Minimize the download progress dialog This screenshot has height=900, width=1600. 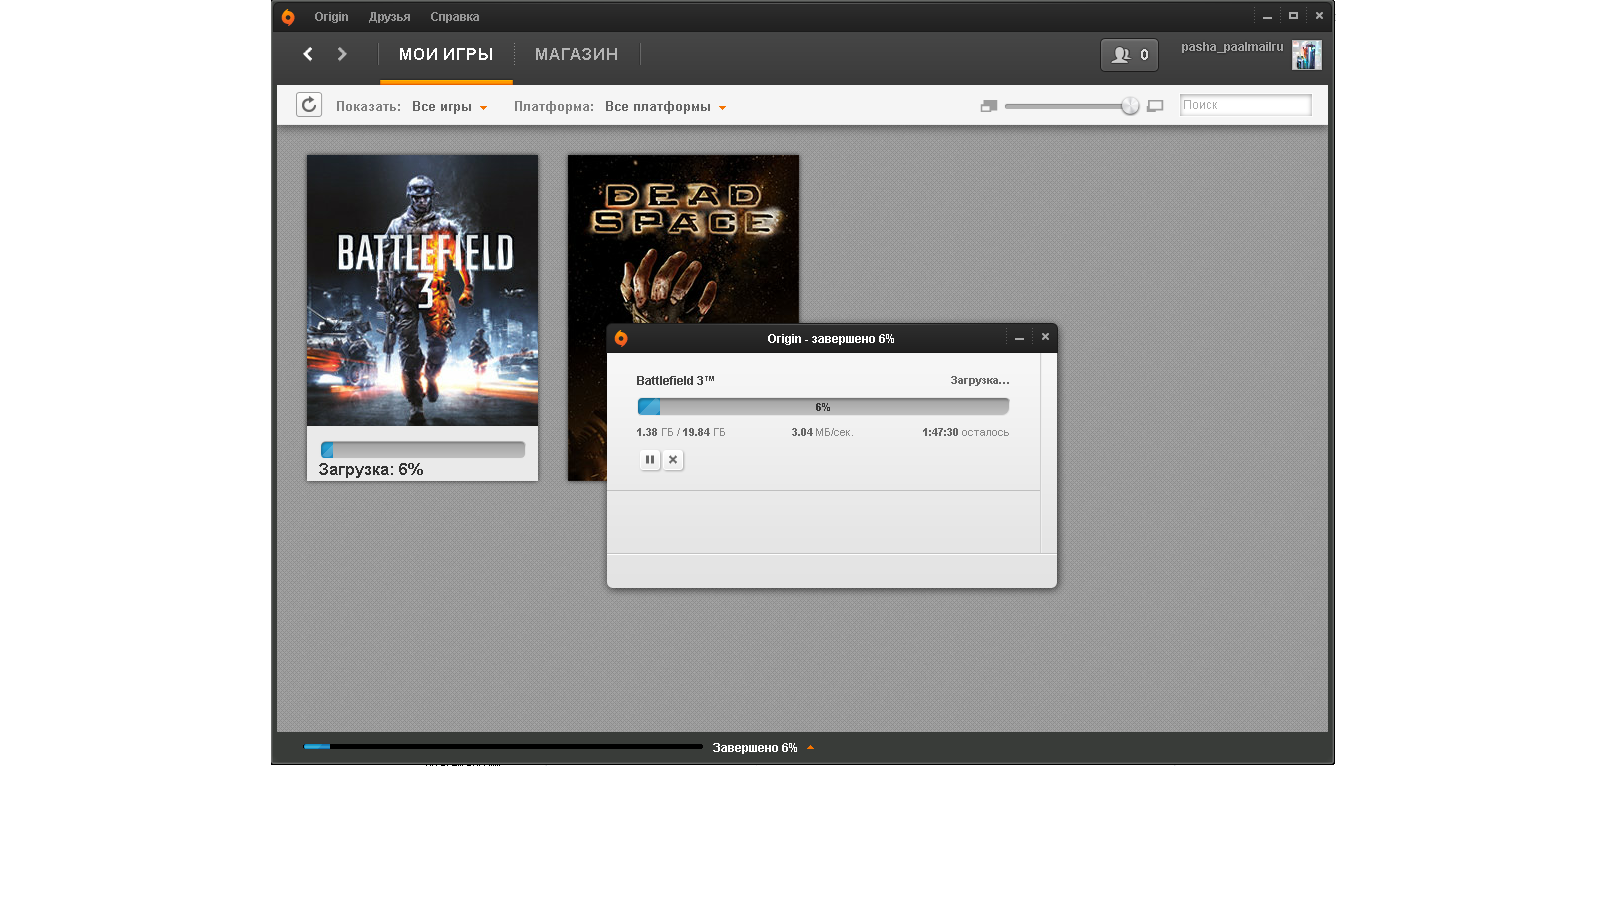click(1019, 338)
